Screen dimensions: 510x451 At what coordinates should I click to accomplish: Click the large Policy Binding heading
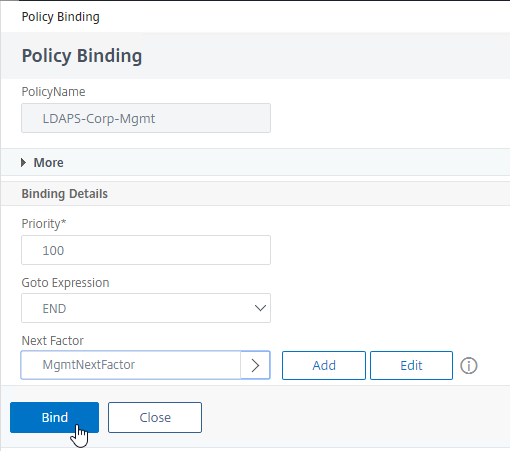82,56
